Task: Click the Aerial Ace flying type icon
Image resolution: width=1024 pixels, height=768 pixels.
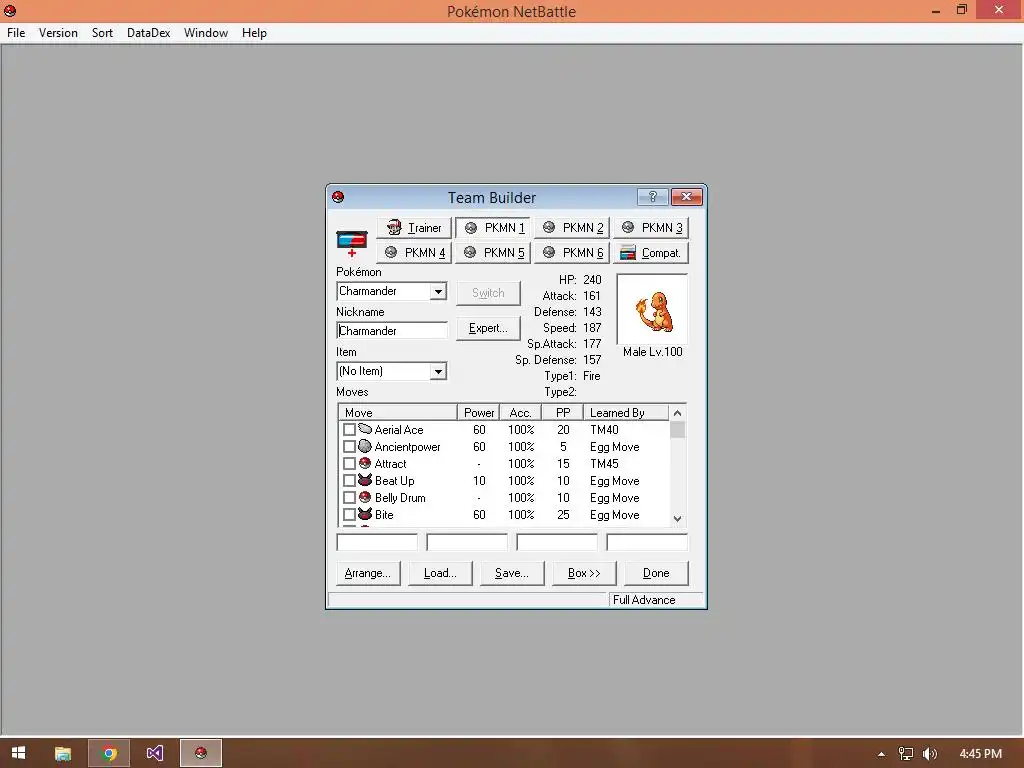Action: click(365, 429)
